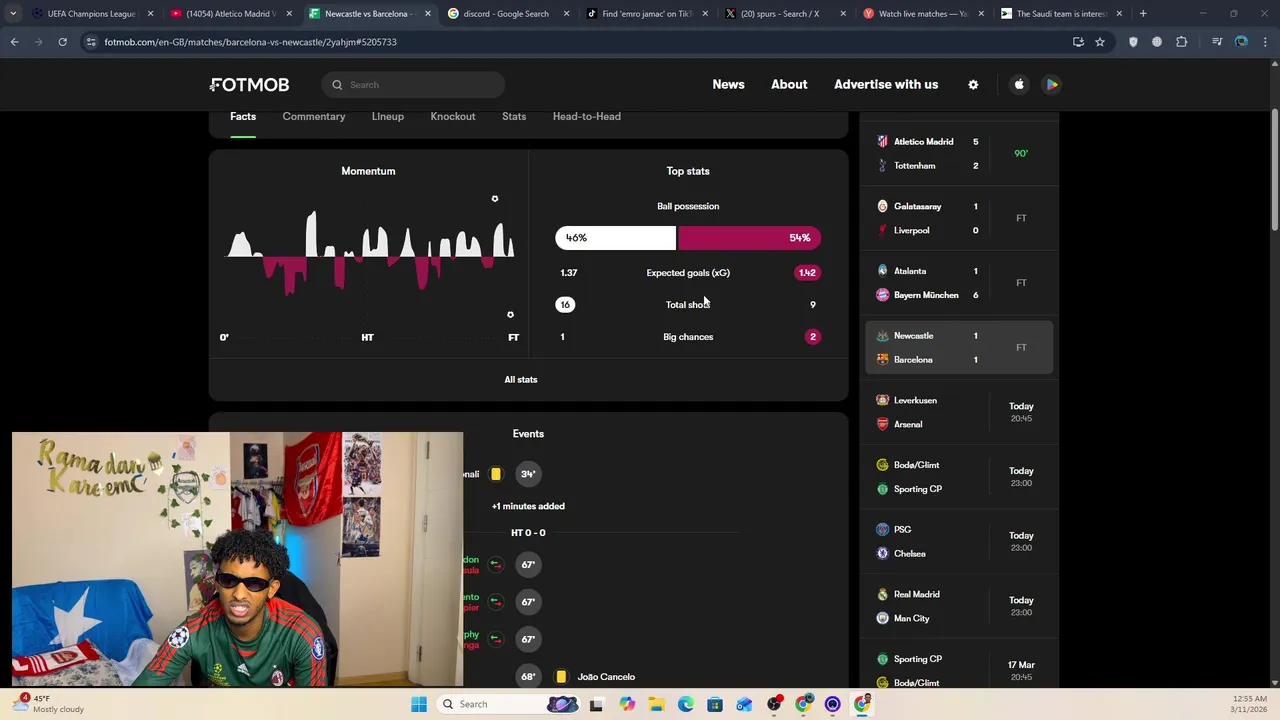Switch to the Knockout tab

point(453,117)
